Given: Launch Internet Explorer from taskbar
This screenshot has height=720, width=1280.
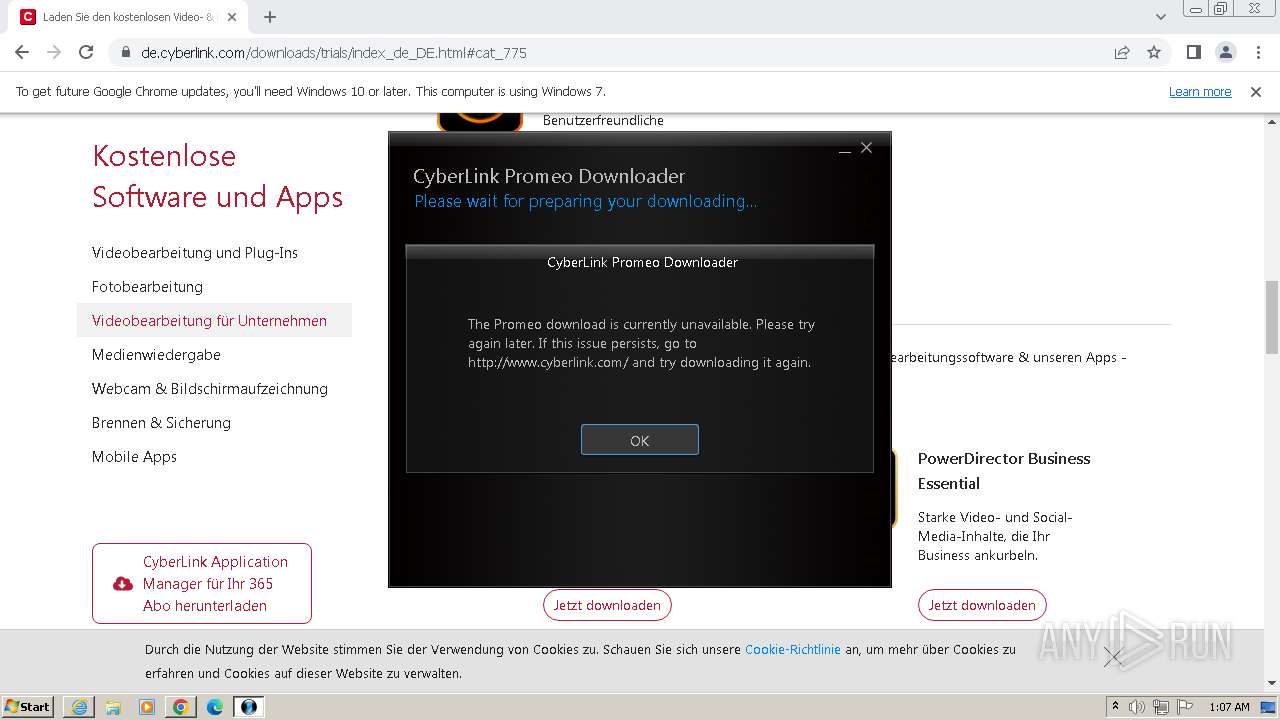Looking at the screenshot, I should 79,706.
